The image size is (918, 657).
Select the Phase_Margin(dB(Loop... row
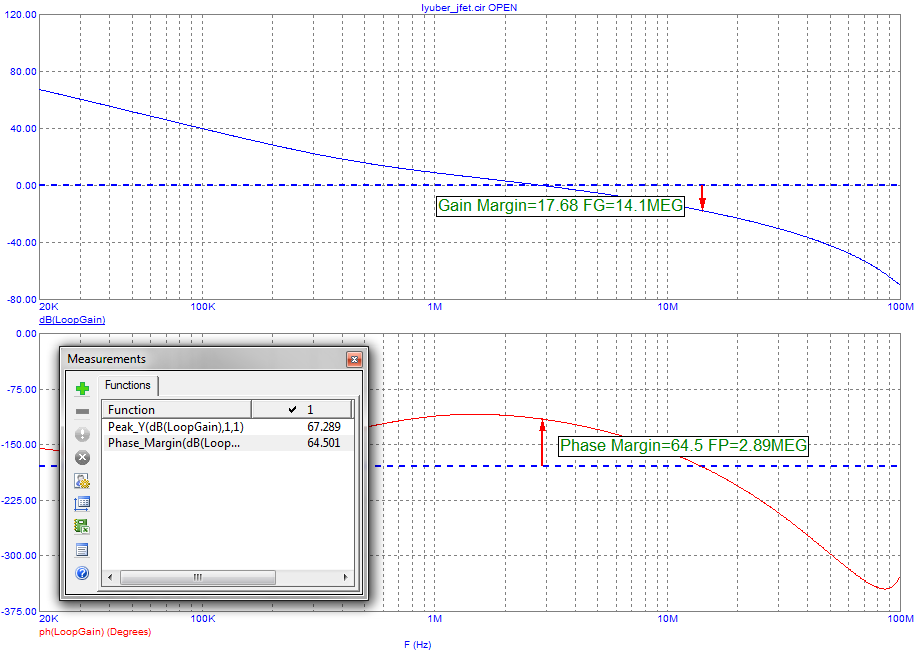(x=228, y=443)
